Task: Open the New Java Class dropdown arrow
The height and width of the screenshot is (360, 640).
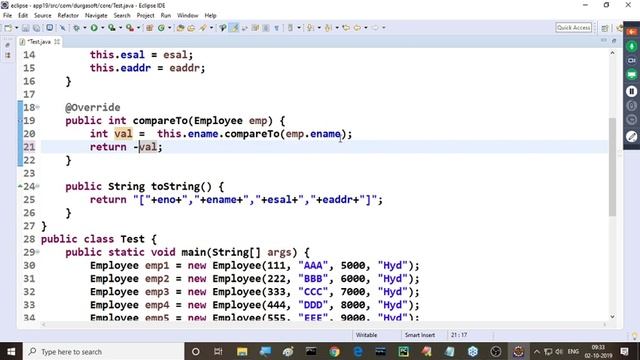Action: click(169, 28)
